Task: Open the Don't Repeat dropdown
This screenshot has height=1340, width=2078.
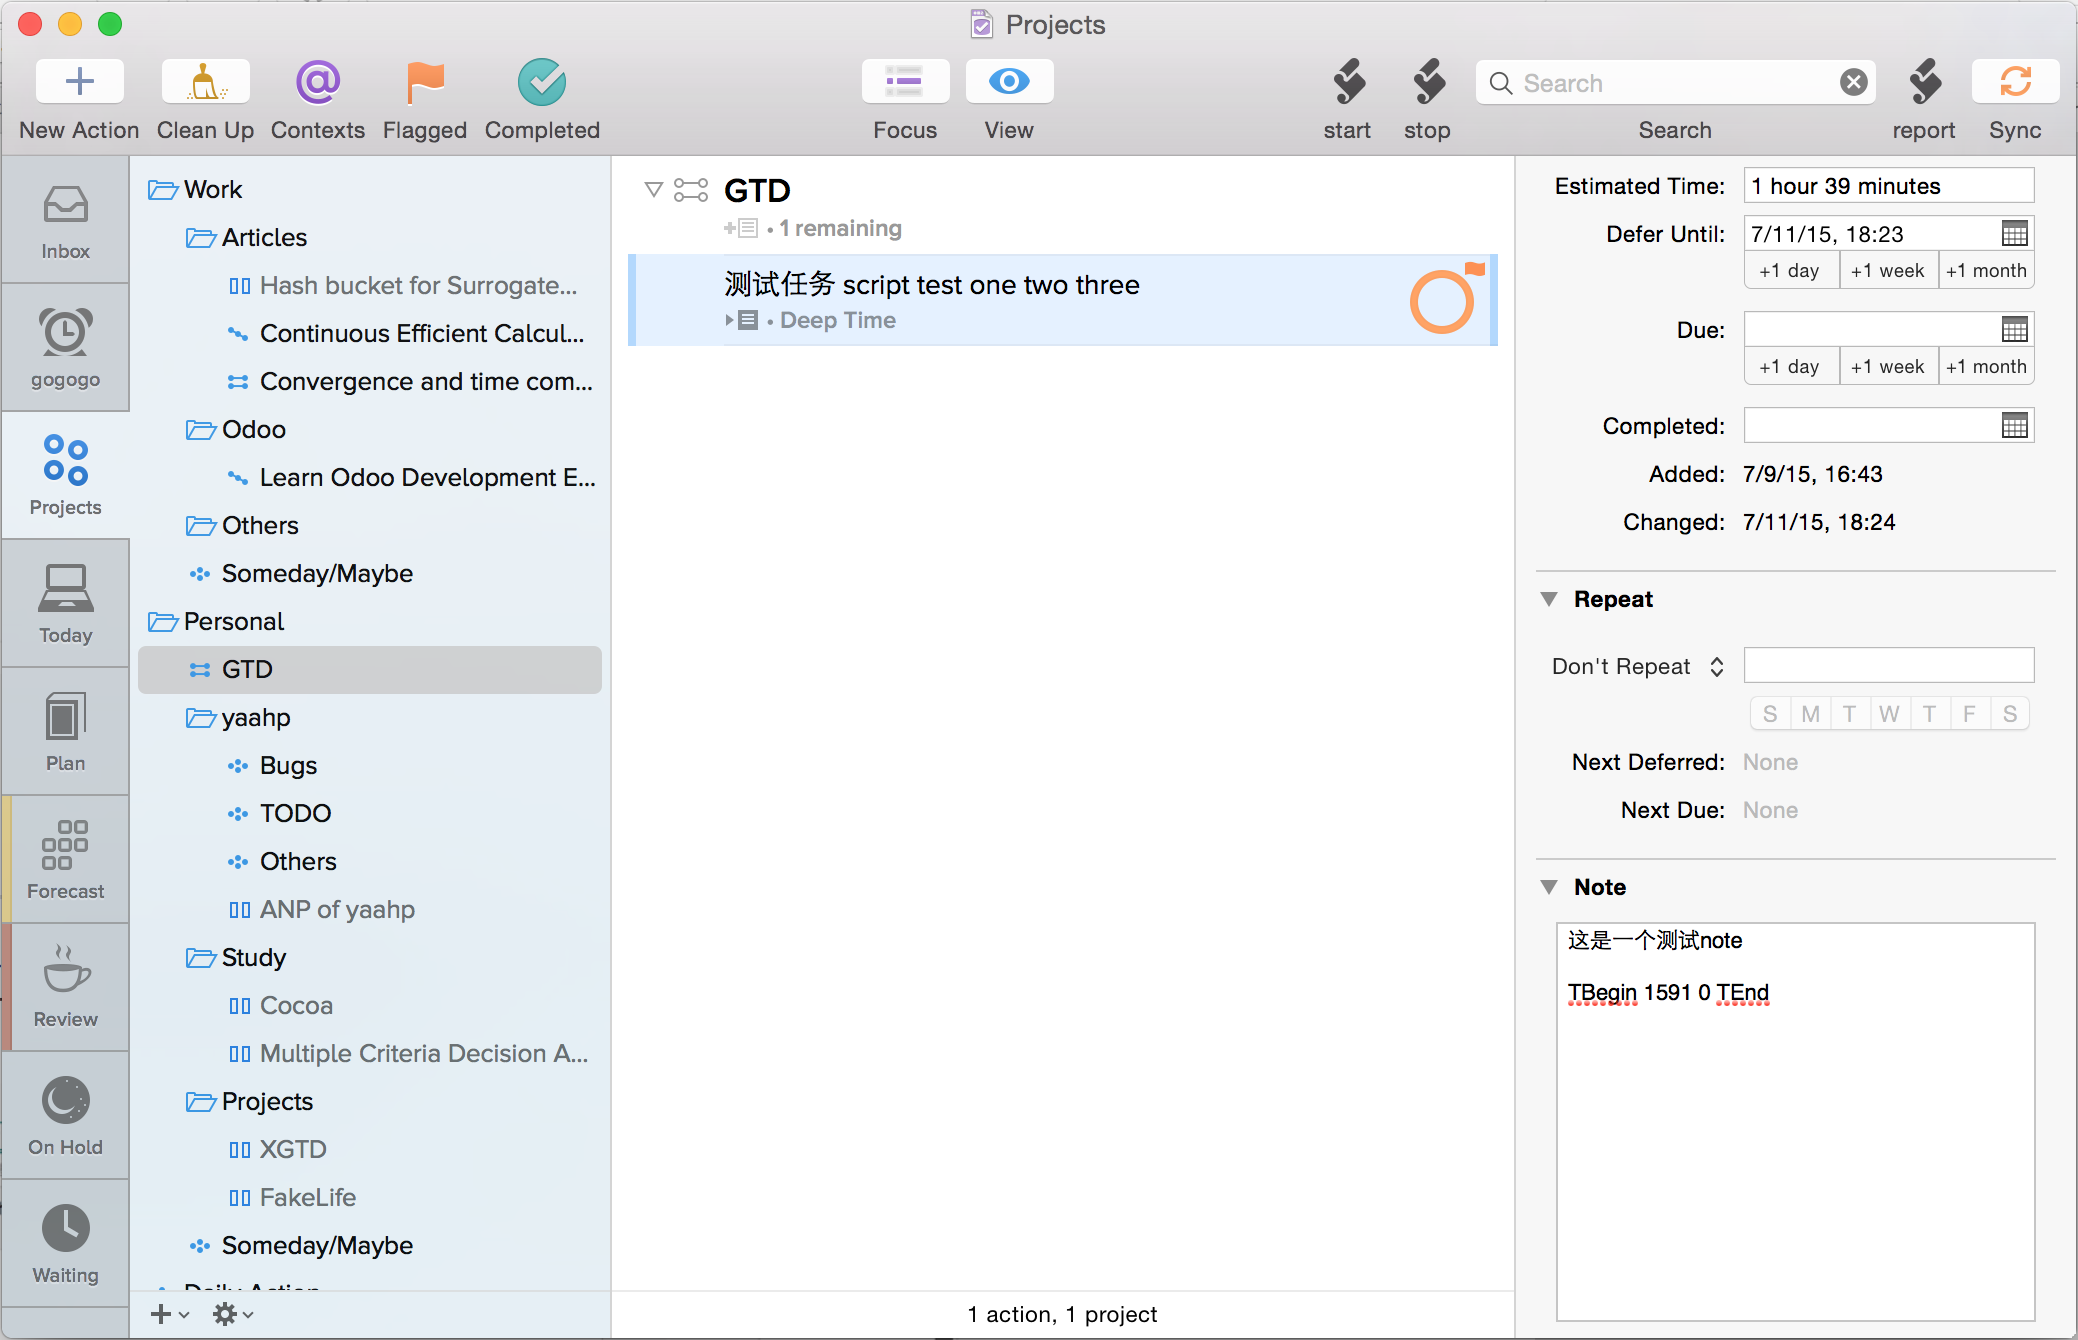Action: (1637, 667)
